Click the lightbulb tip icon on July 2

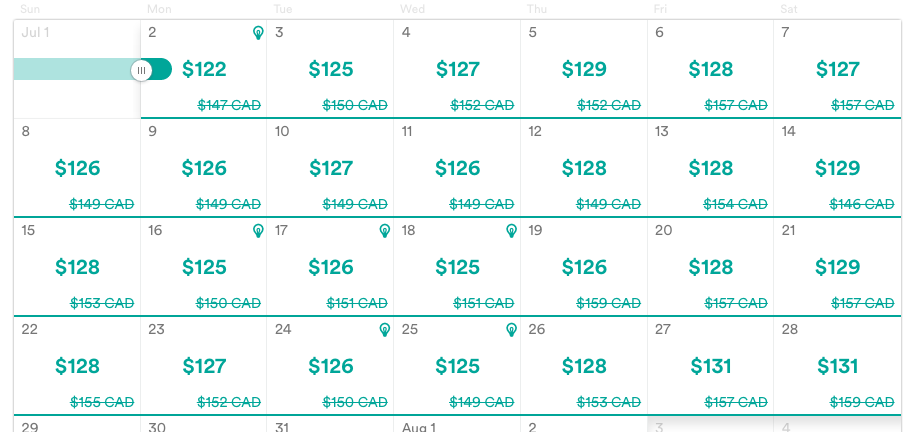coord(258,33)
